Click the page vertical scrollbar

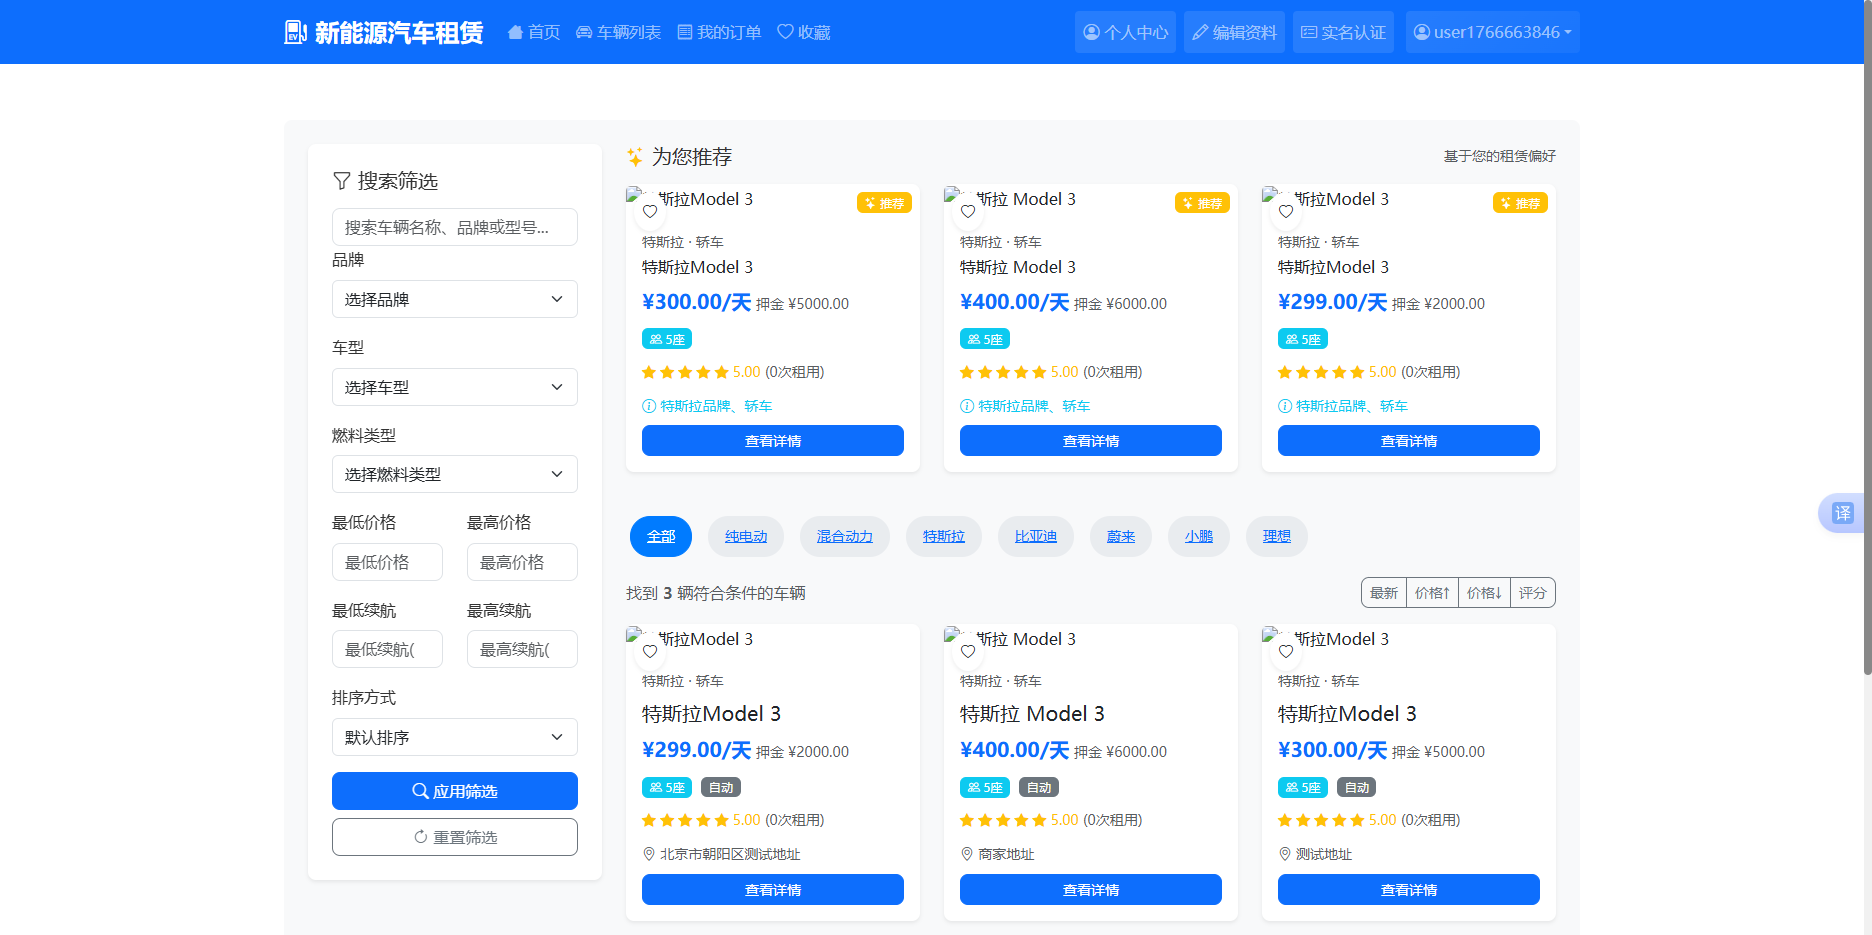[1867, 338]
